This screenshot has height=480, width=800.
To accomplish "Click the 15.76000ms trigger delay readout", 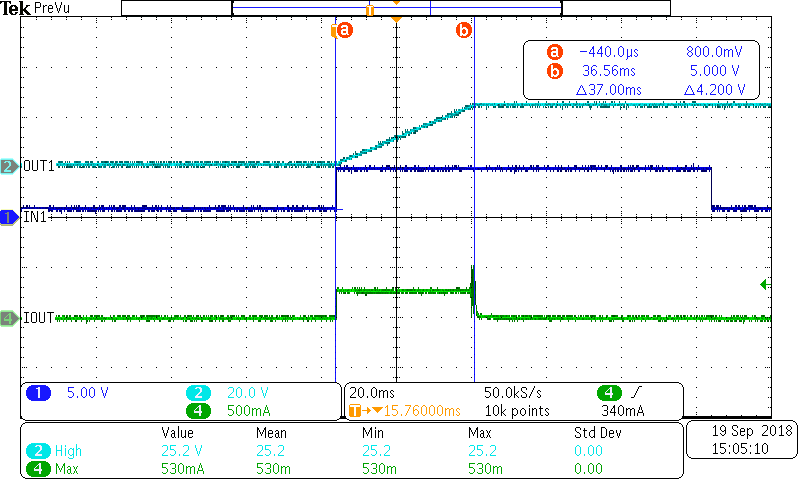I will [409, 410].
